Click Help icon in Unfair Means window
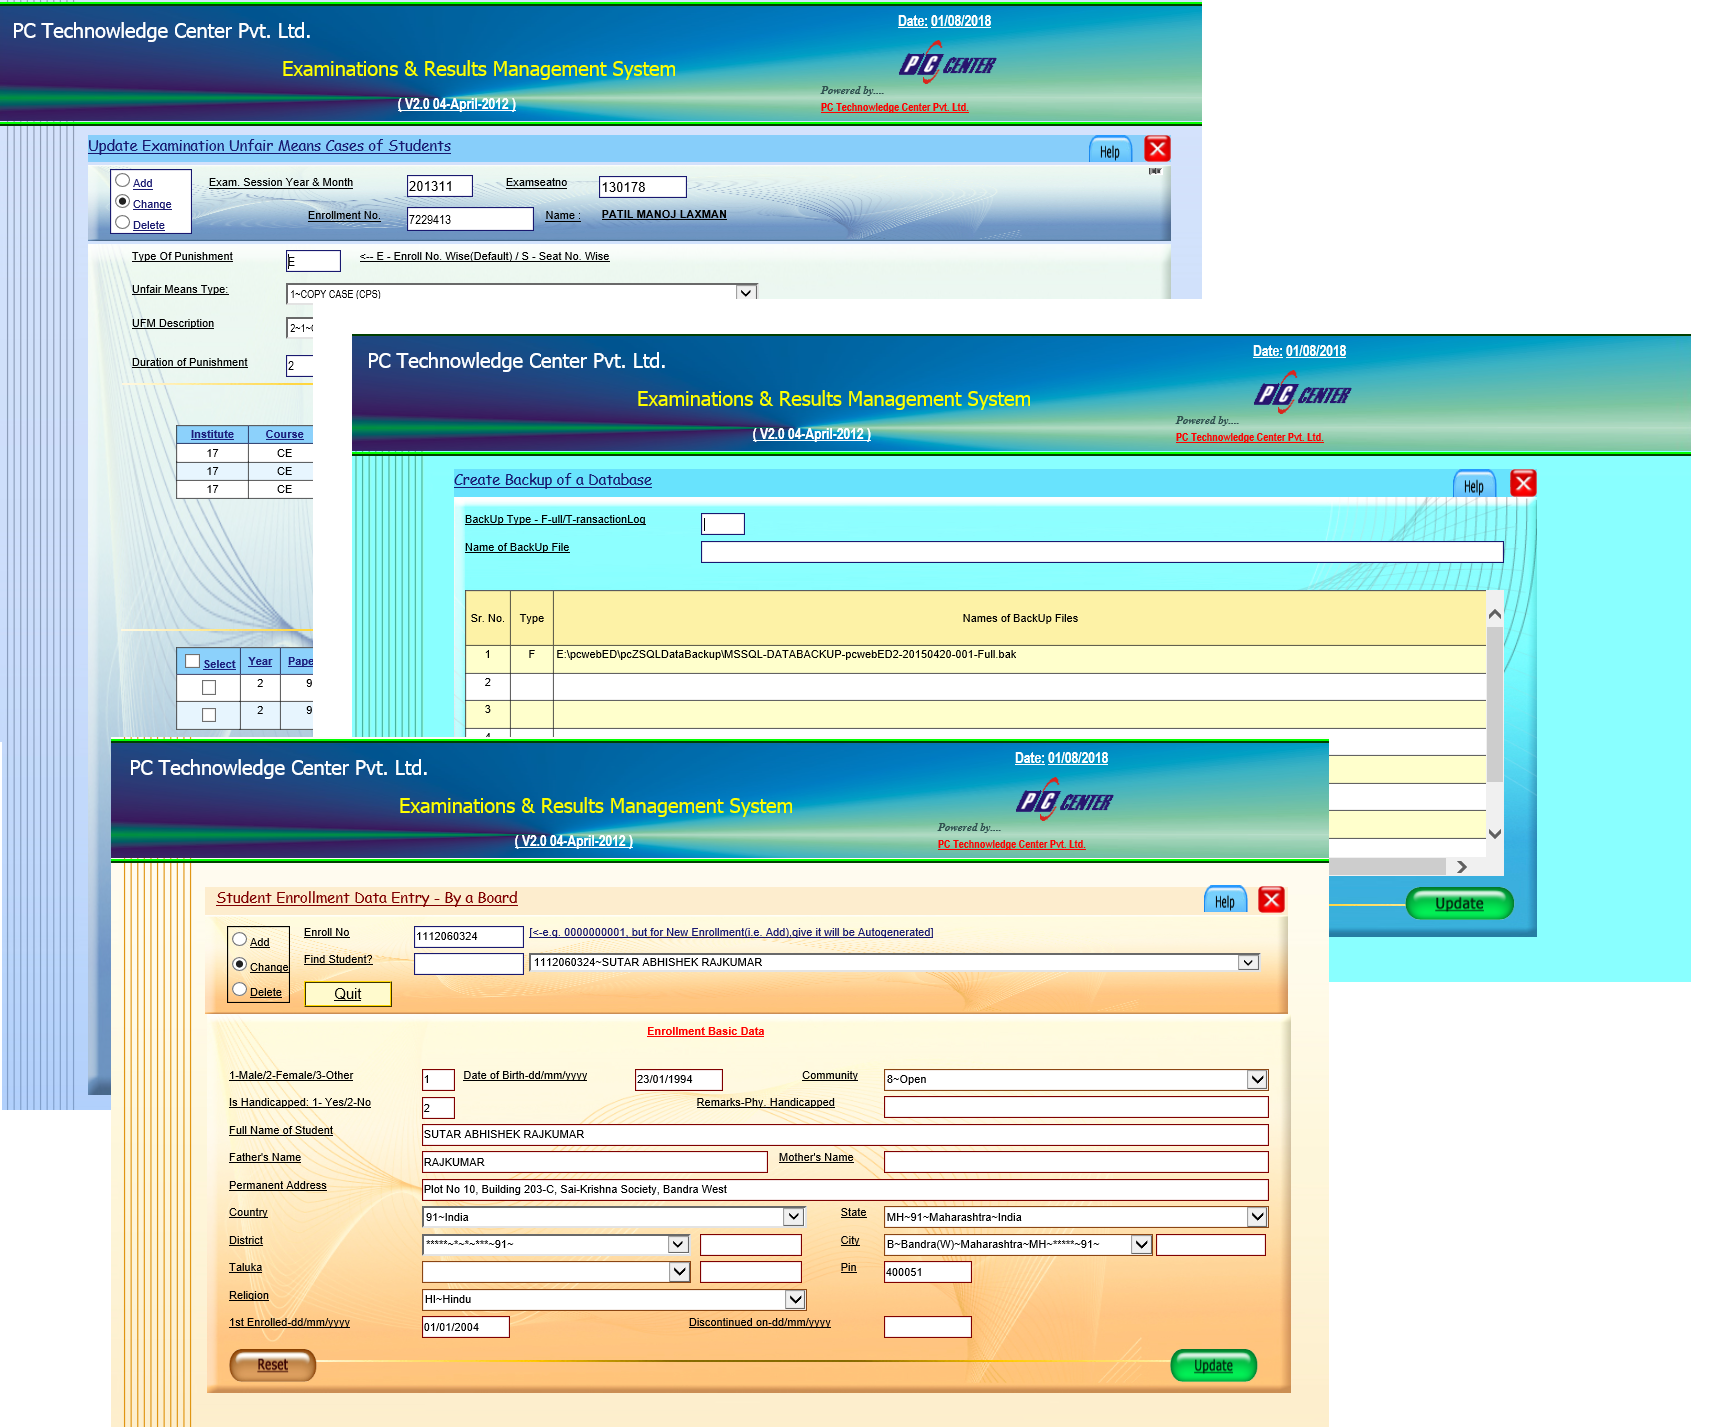The image size is (1729, 1428). coord(1109,151)
